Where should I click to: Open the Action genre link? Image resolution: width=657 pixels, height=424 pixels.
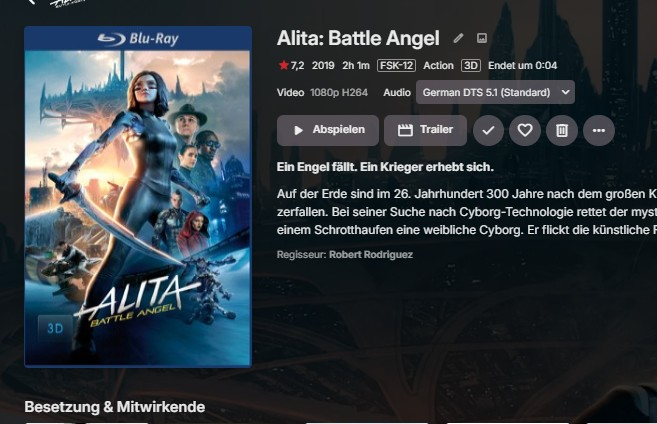pos(438,66)
